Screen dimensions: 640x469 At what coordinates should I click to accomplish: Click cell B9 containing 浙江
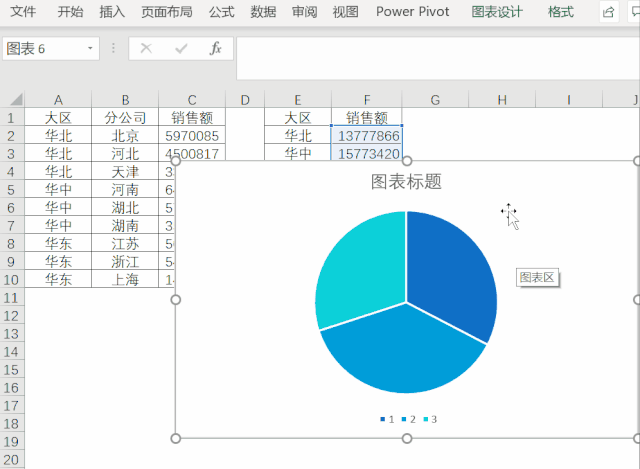(x=125, y=261)
